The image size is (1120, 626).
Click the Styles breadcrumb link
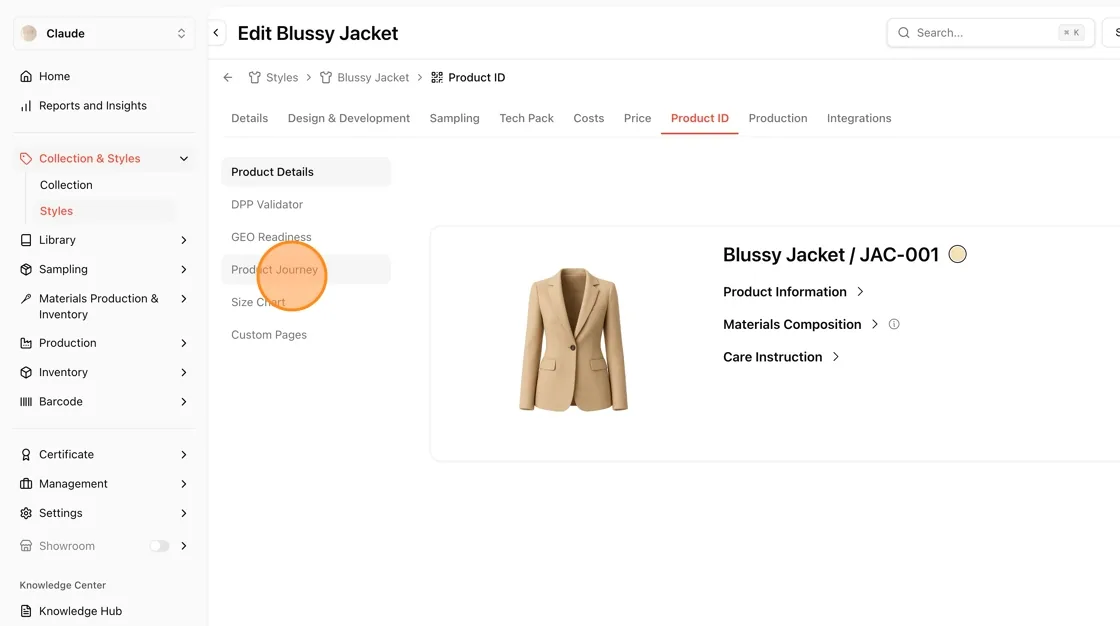coord(282,77)
